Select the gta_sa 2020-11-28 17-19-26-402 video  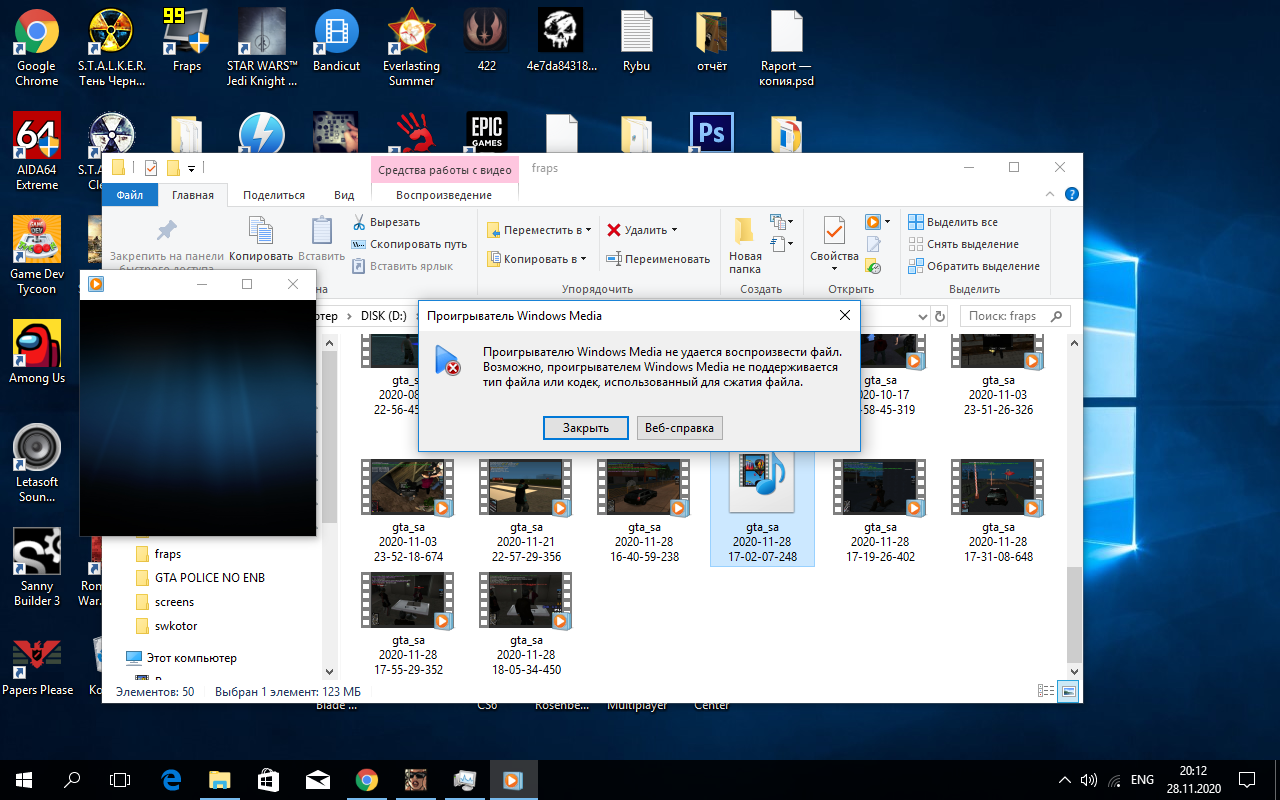click(880, 512)
